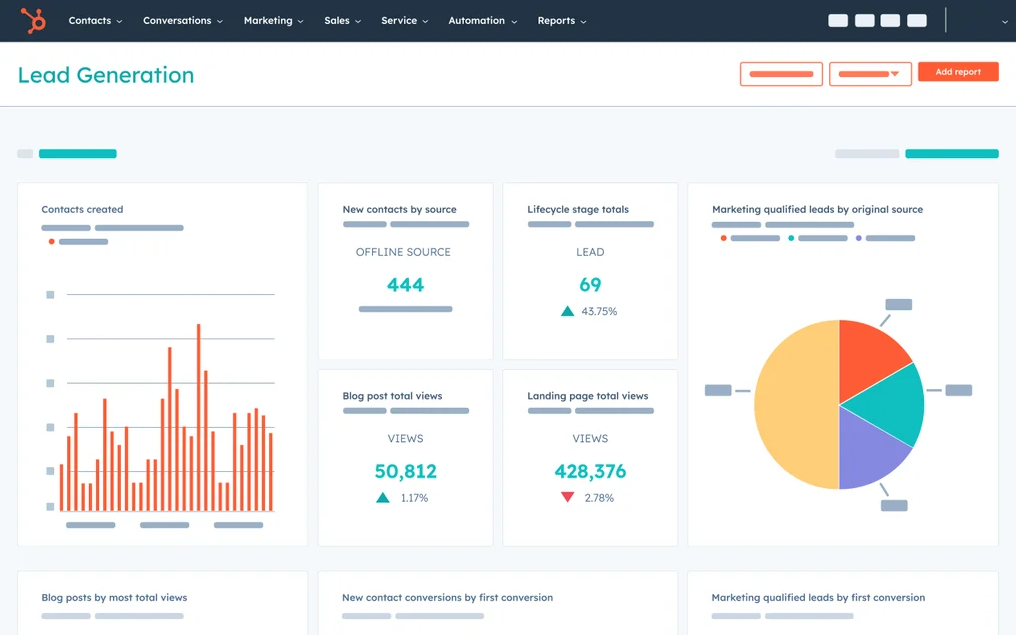Click the Add report button
1016x635 pixels.
point(958,72)
